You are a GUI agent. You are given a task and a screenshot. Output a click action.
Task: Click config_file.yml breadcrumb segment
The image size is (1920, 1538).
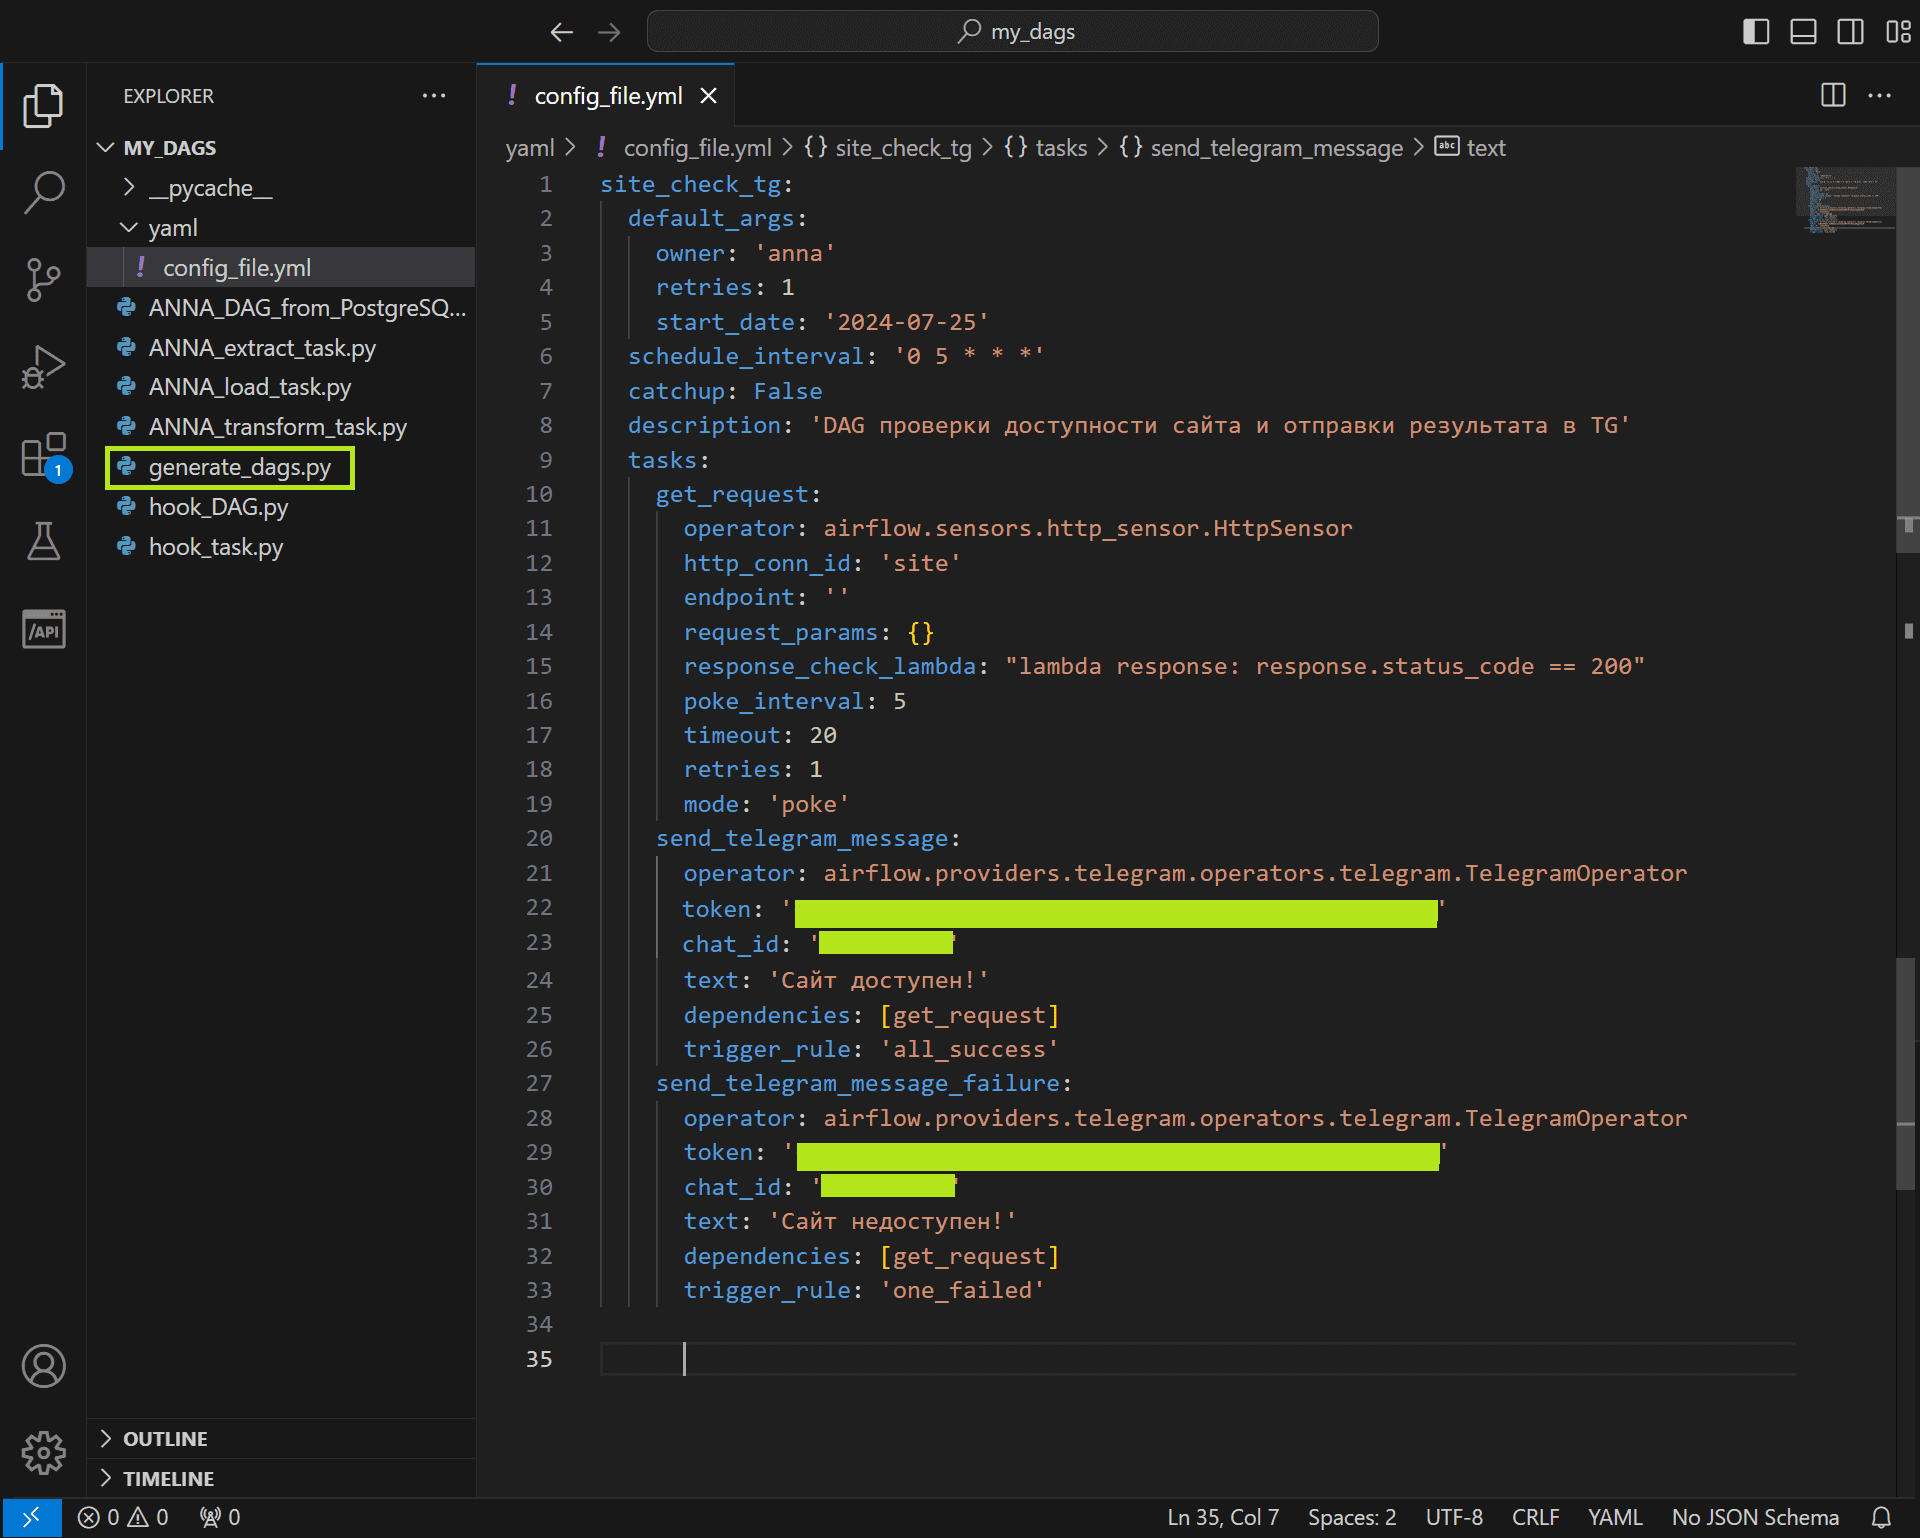[x=697, y=148]
